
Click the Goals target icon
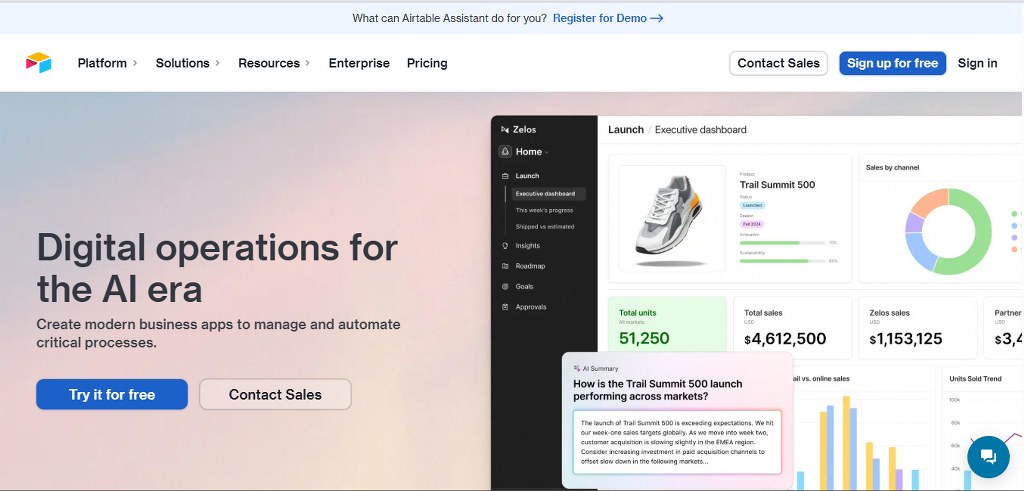[505, 286]
